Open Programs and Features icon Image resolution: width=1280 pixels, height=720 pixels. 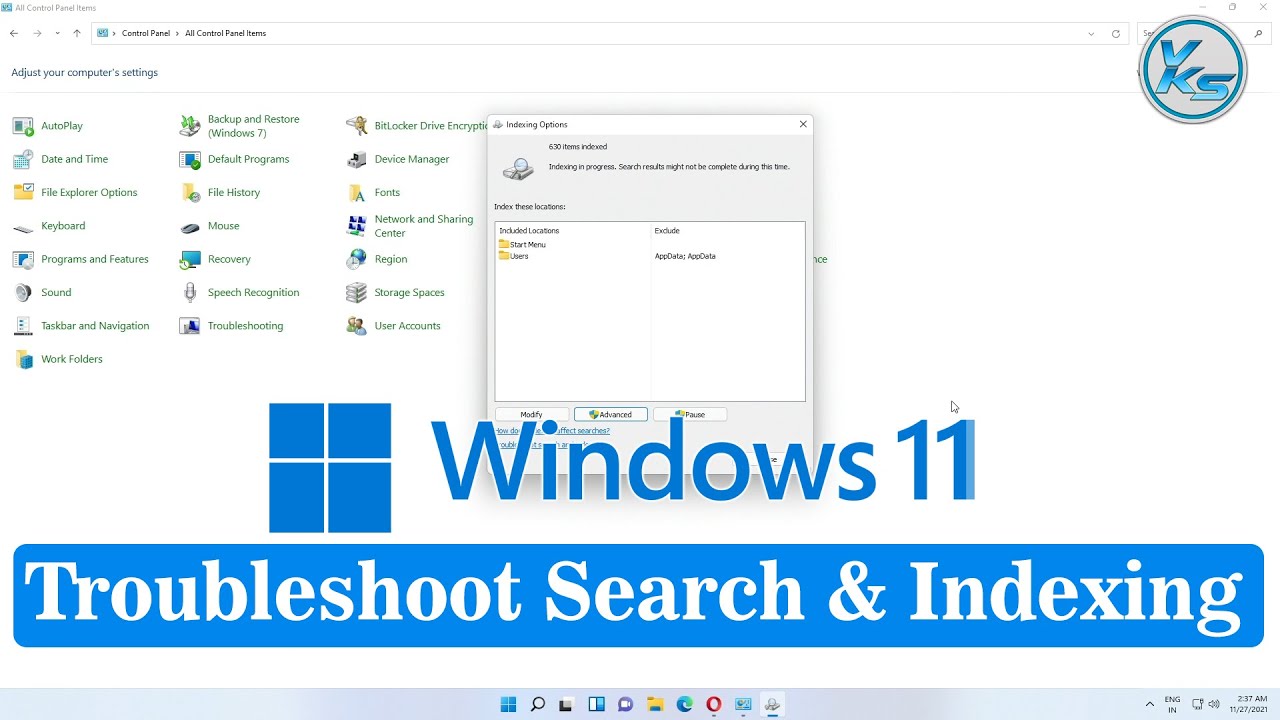(23, 259)
